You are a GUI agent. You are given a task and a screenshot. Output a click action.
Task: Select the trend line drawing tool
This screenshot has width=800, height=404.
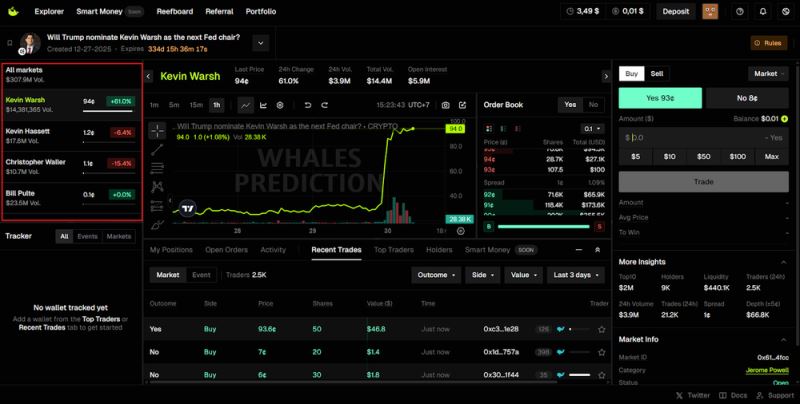point(157,149)
